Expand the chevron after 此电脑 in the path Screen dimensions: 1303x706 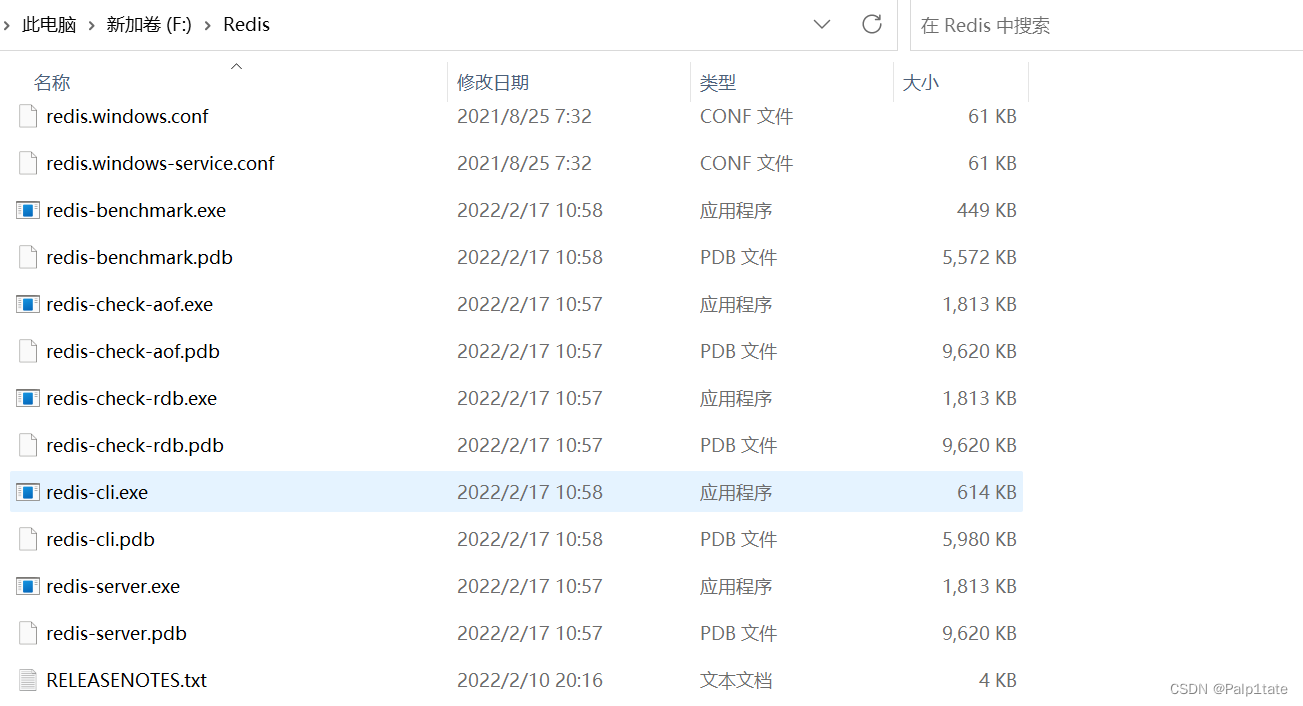(x=92, y=25)
